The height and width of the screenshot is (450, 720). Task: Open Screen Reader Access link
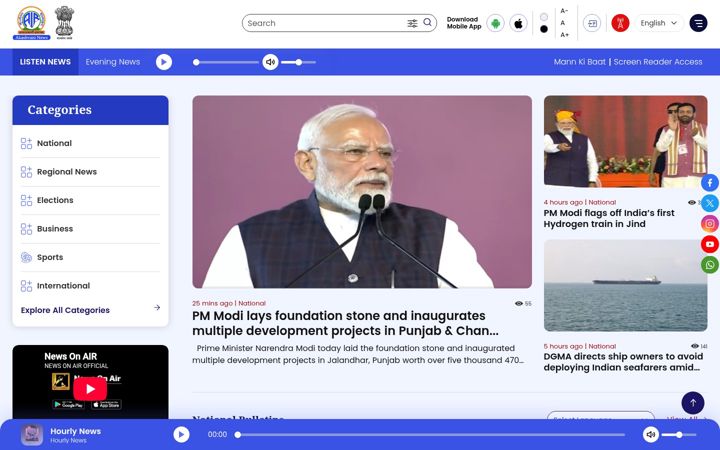pyautogui.click(x=658, y=62)
